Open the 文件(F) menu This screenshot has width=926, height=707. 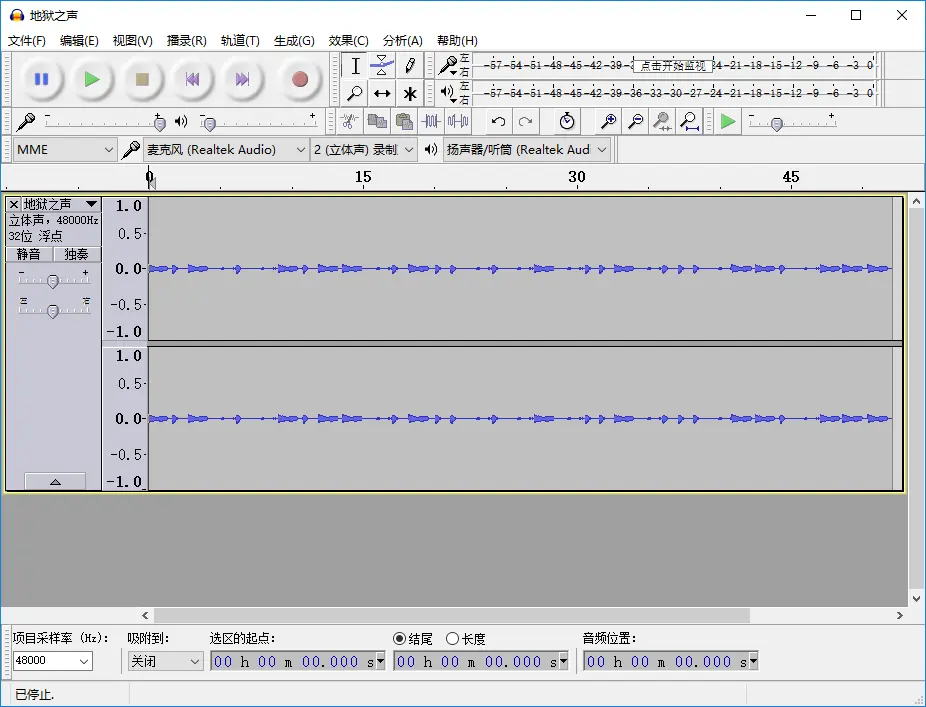coord(27,41)
